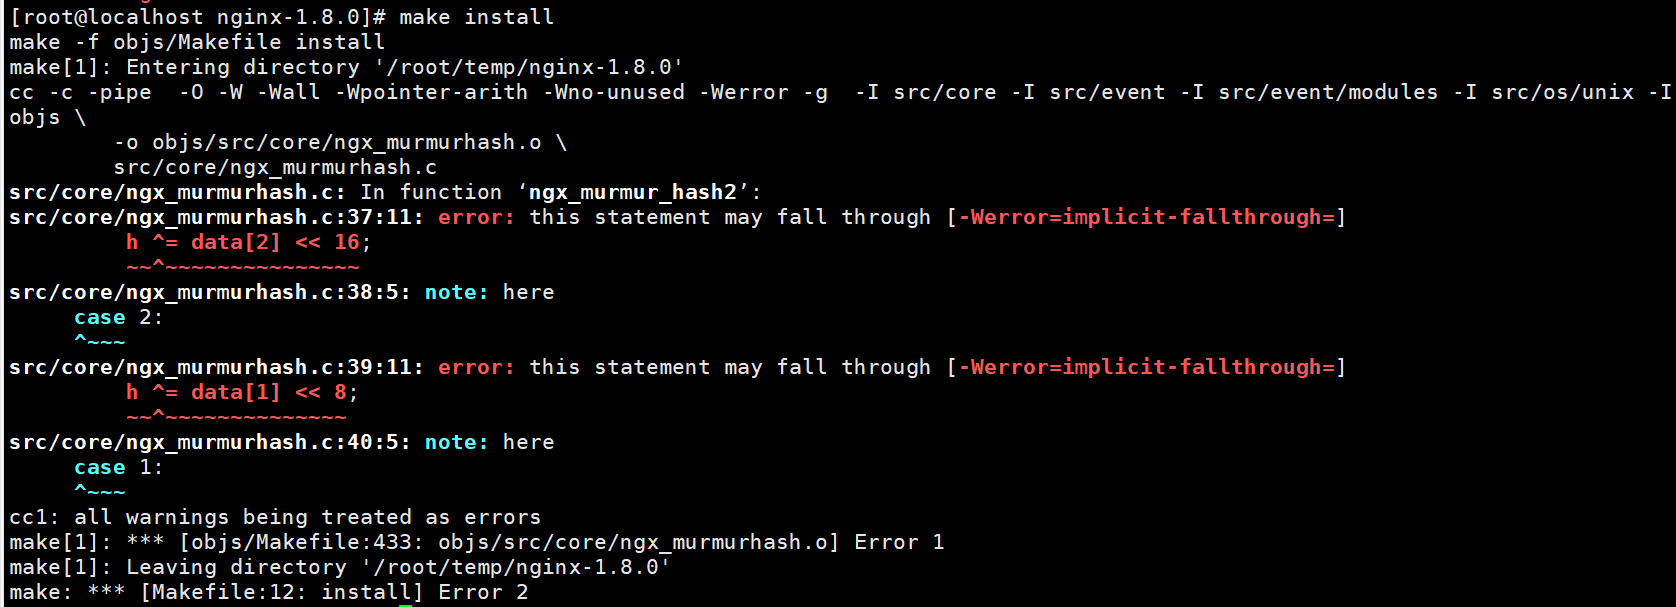Click the first '-Werror=implicit-fallthrough=' flag text
Image resolution: width=1676 pixels, height=607 pixels.
[x=1147, y=217]
